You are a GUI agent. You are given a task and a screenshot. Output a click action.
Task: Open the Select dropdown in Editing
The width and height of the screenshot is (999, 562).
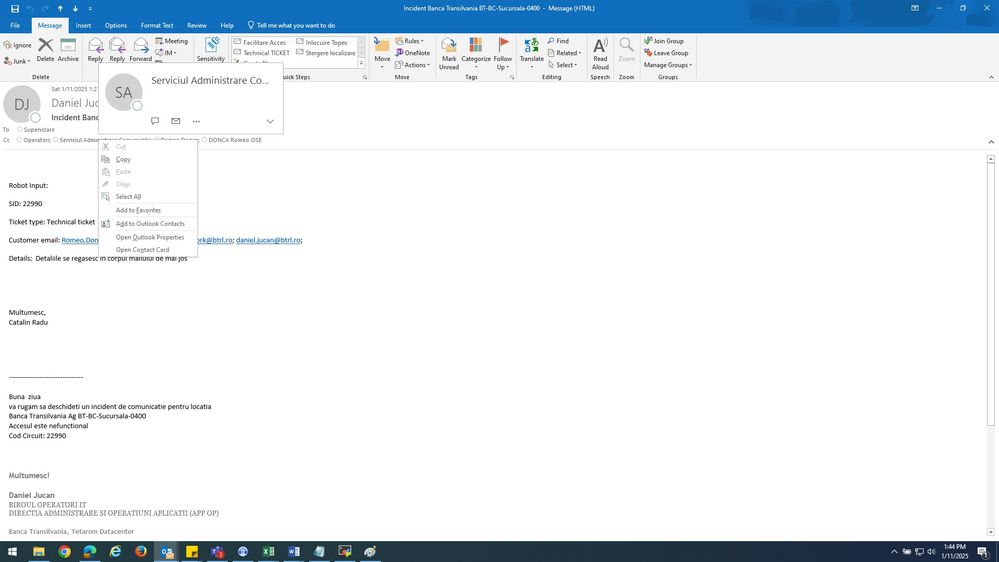tap(563, 65)
